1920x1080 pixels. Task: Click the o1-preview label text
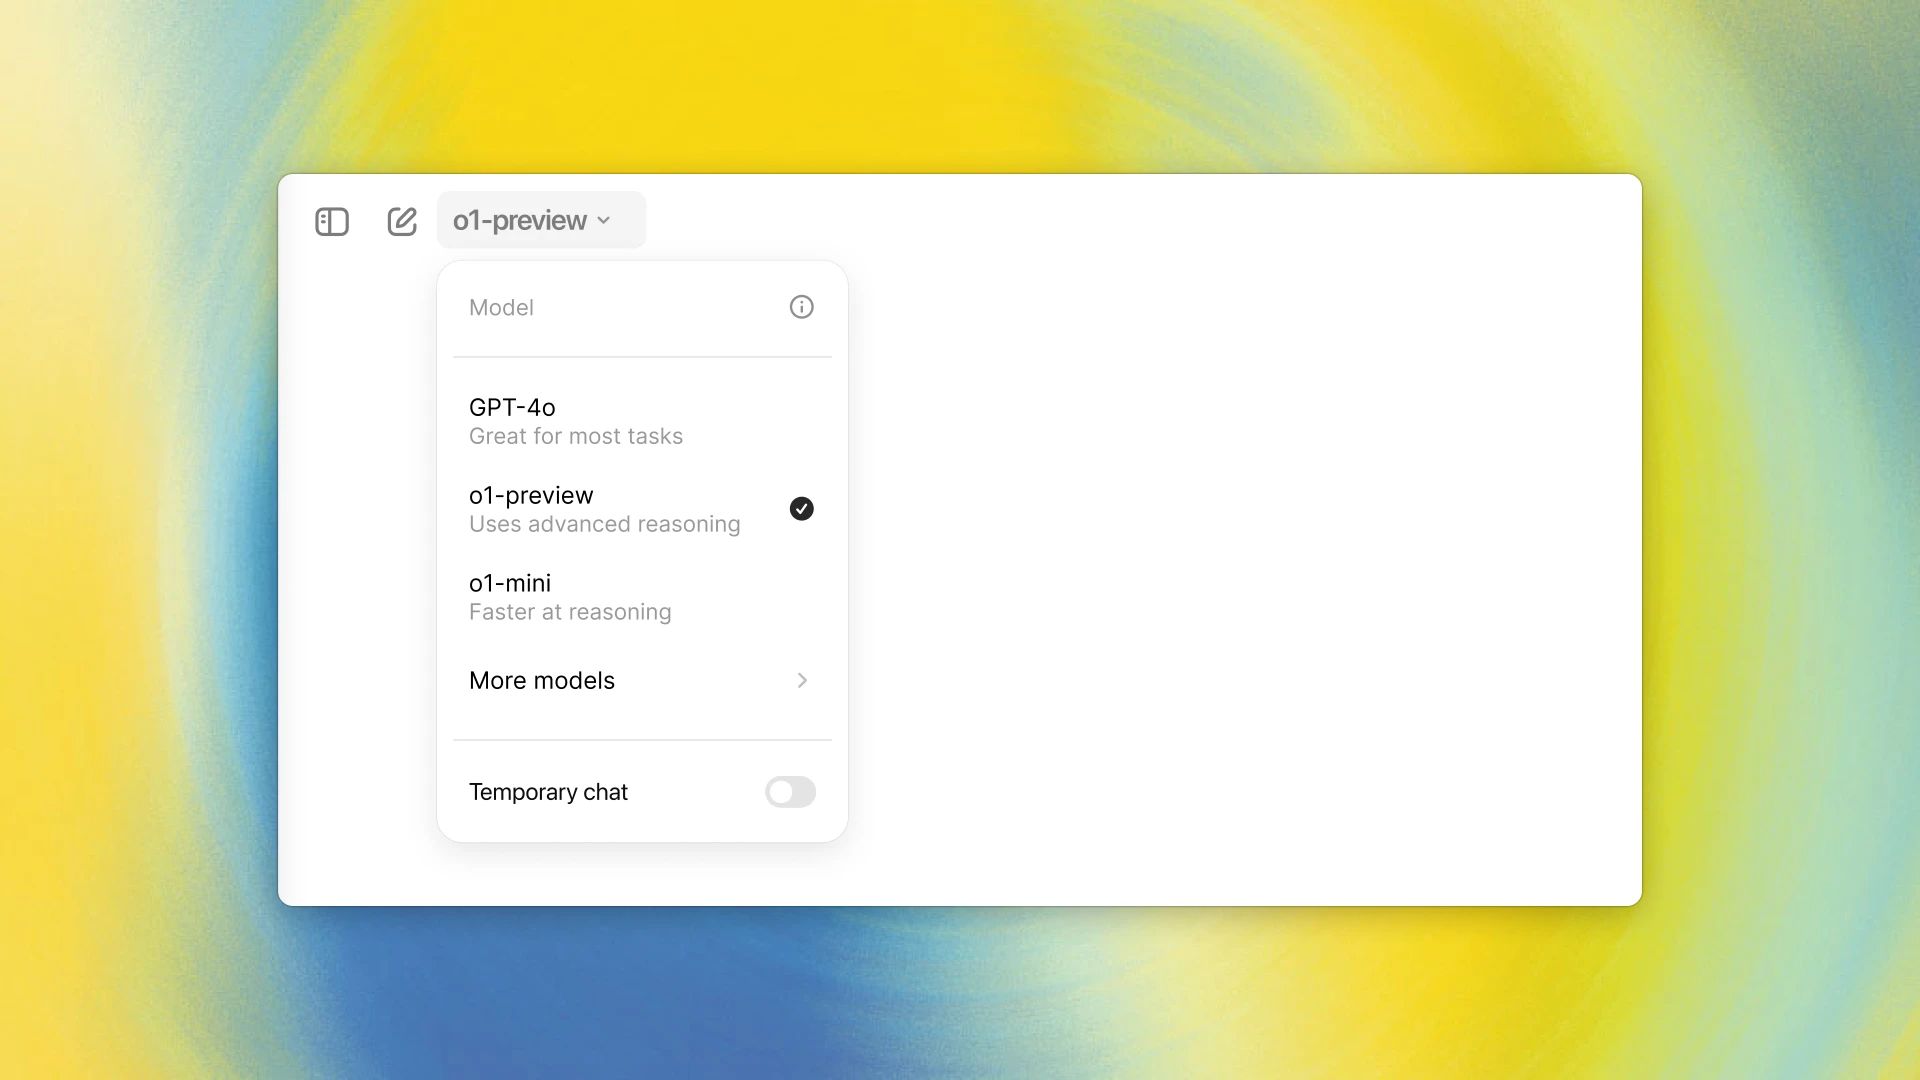pos(531,495)
